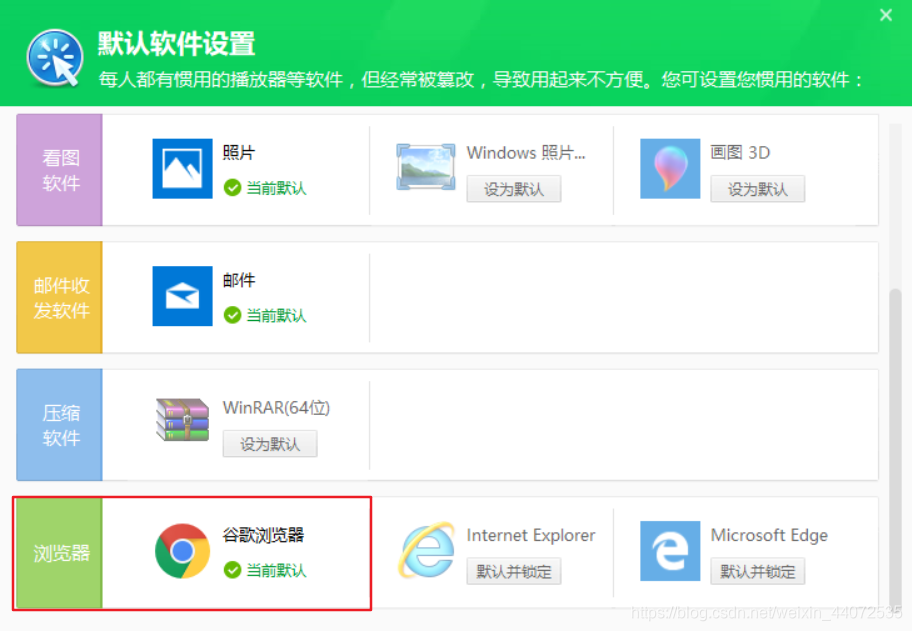Viewport: 912px width, 631px height.
Task: Click 默认并锁定 for Internet Explorer
Action: click(x=514, y=571)
